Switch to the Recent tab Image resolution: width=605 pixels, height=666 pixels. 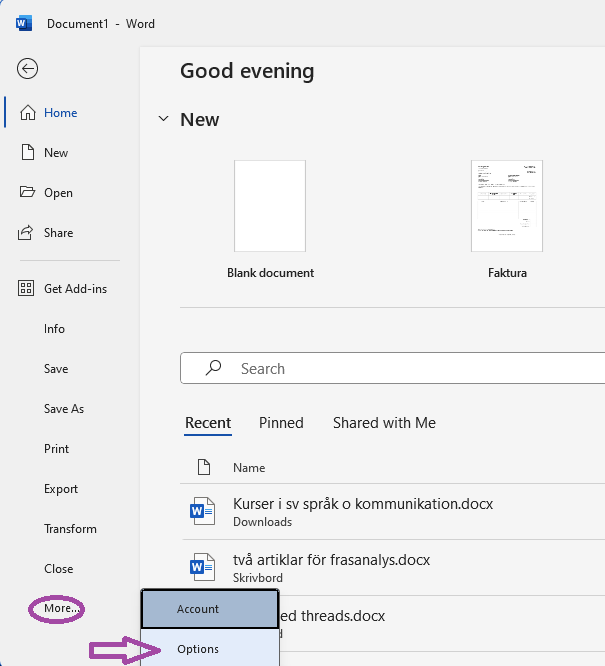[208, 423]
